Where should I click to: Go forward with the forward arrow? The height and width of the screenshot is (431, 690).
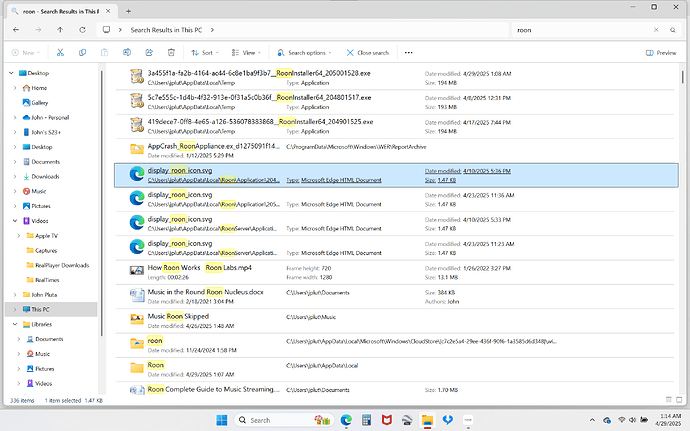coord(38,29)
